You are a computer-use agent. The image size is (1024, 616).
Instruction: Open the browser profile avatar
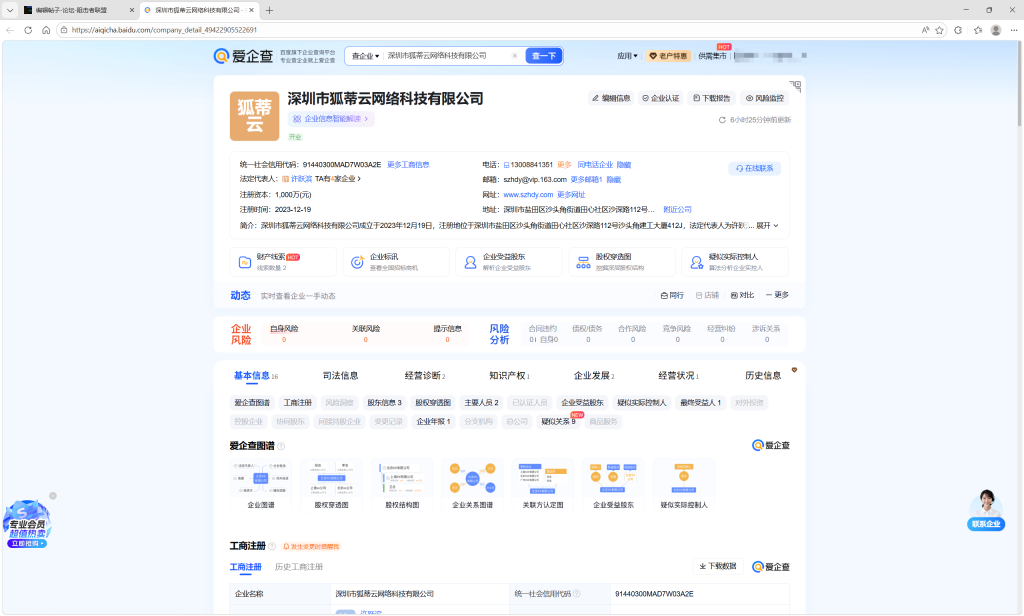click(996, 30)
